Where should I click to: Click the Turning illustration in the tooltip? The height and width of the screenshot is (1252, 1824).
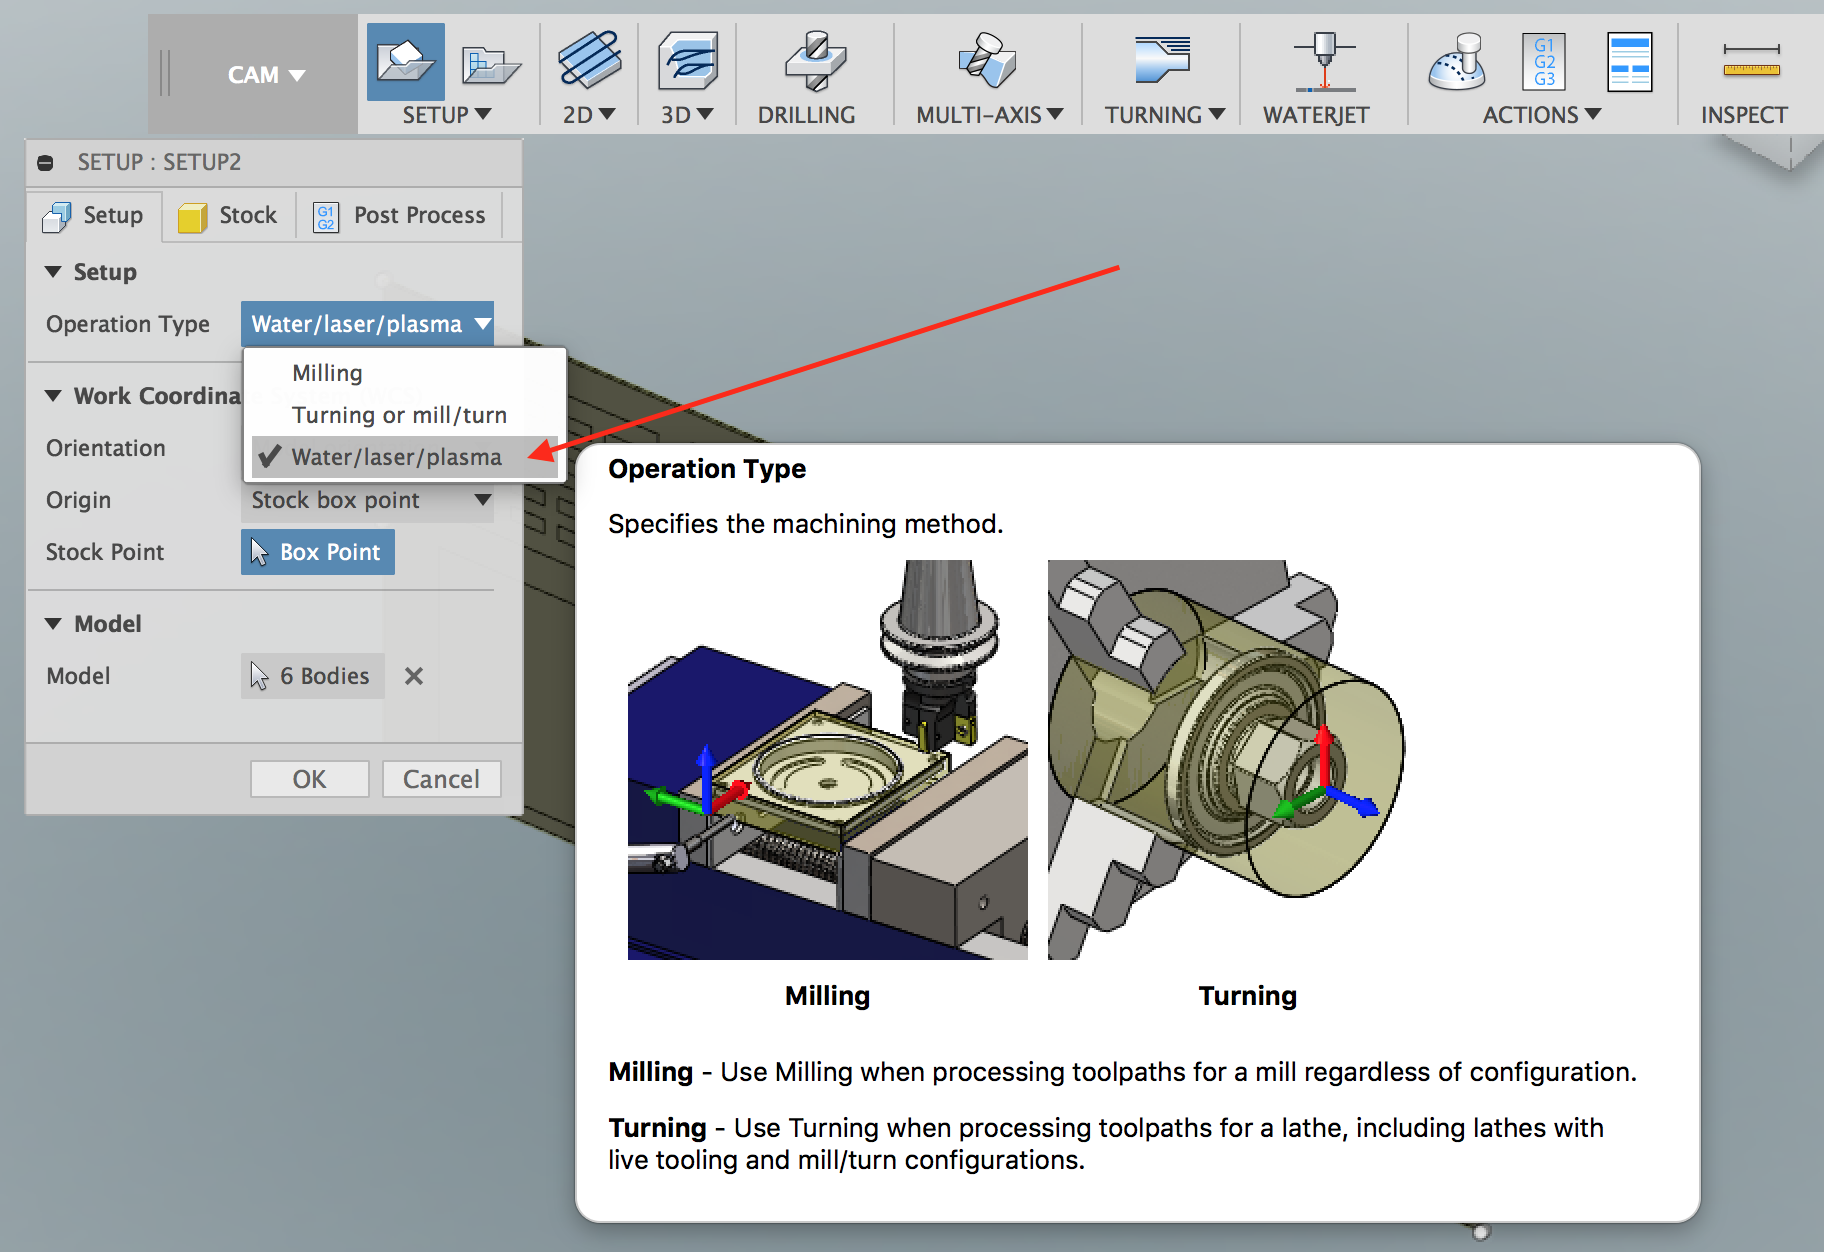pyautogui.click(x=1226, y=760)
